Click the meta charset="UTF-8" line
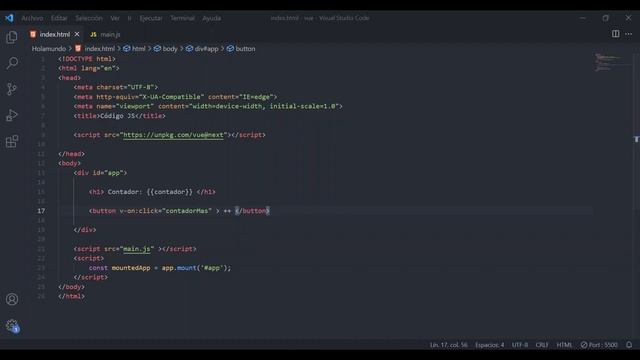The height and width of the screenshot is (360, 640). point(116,87)
